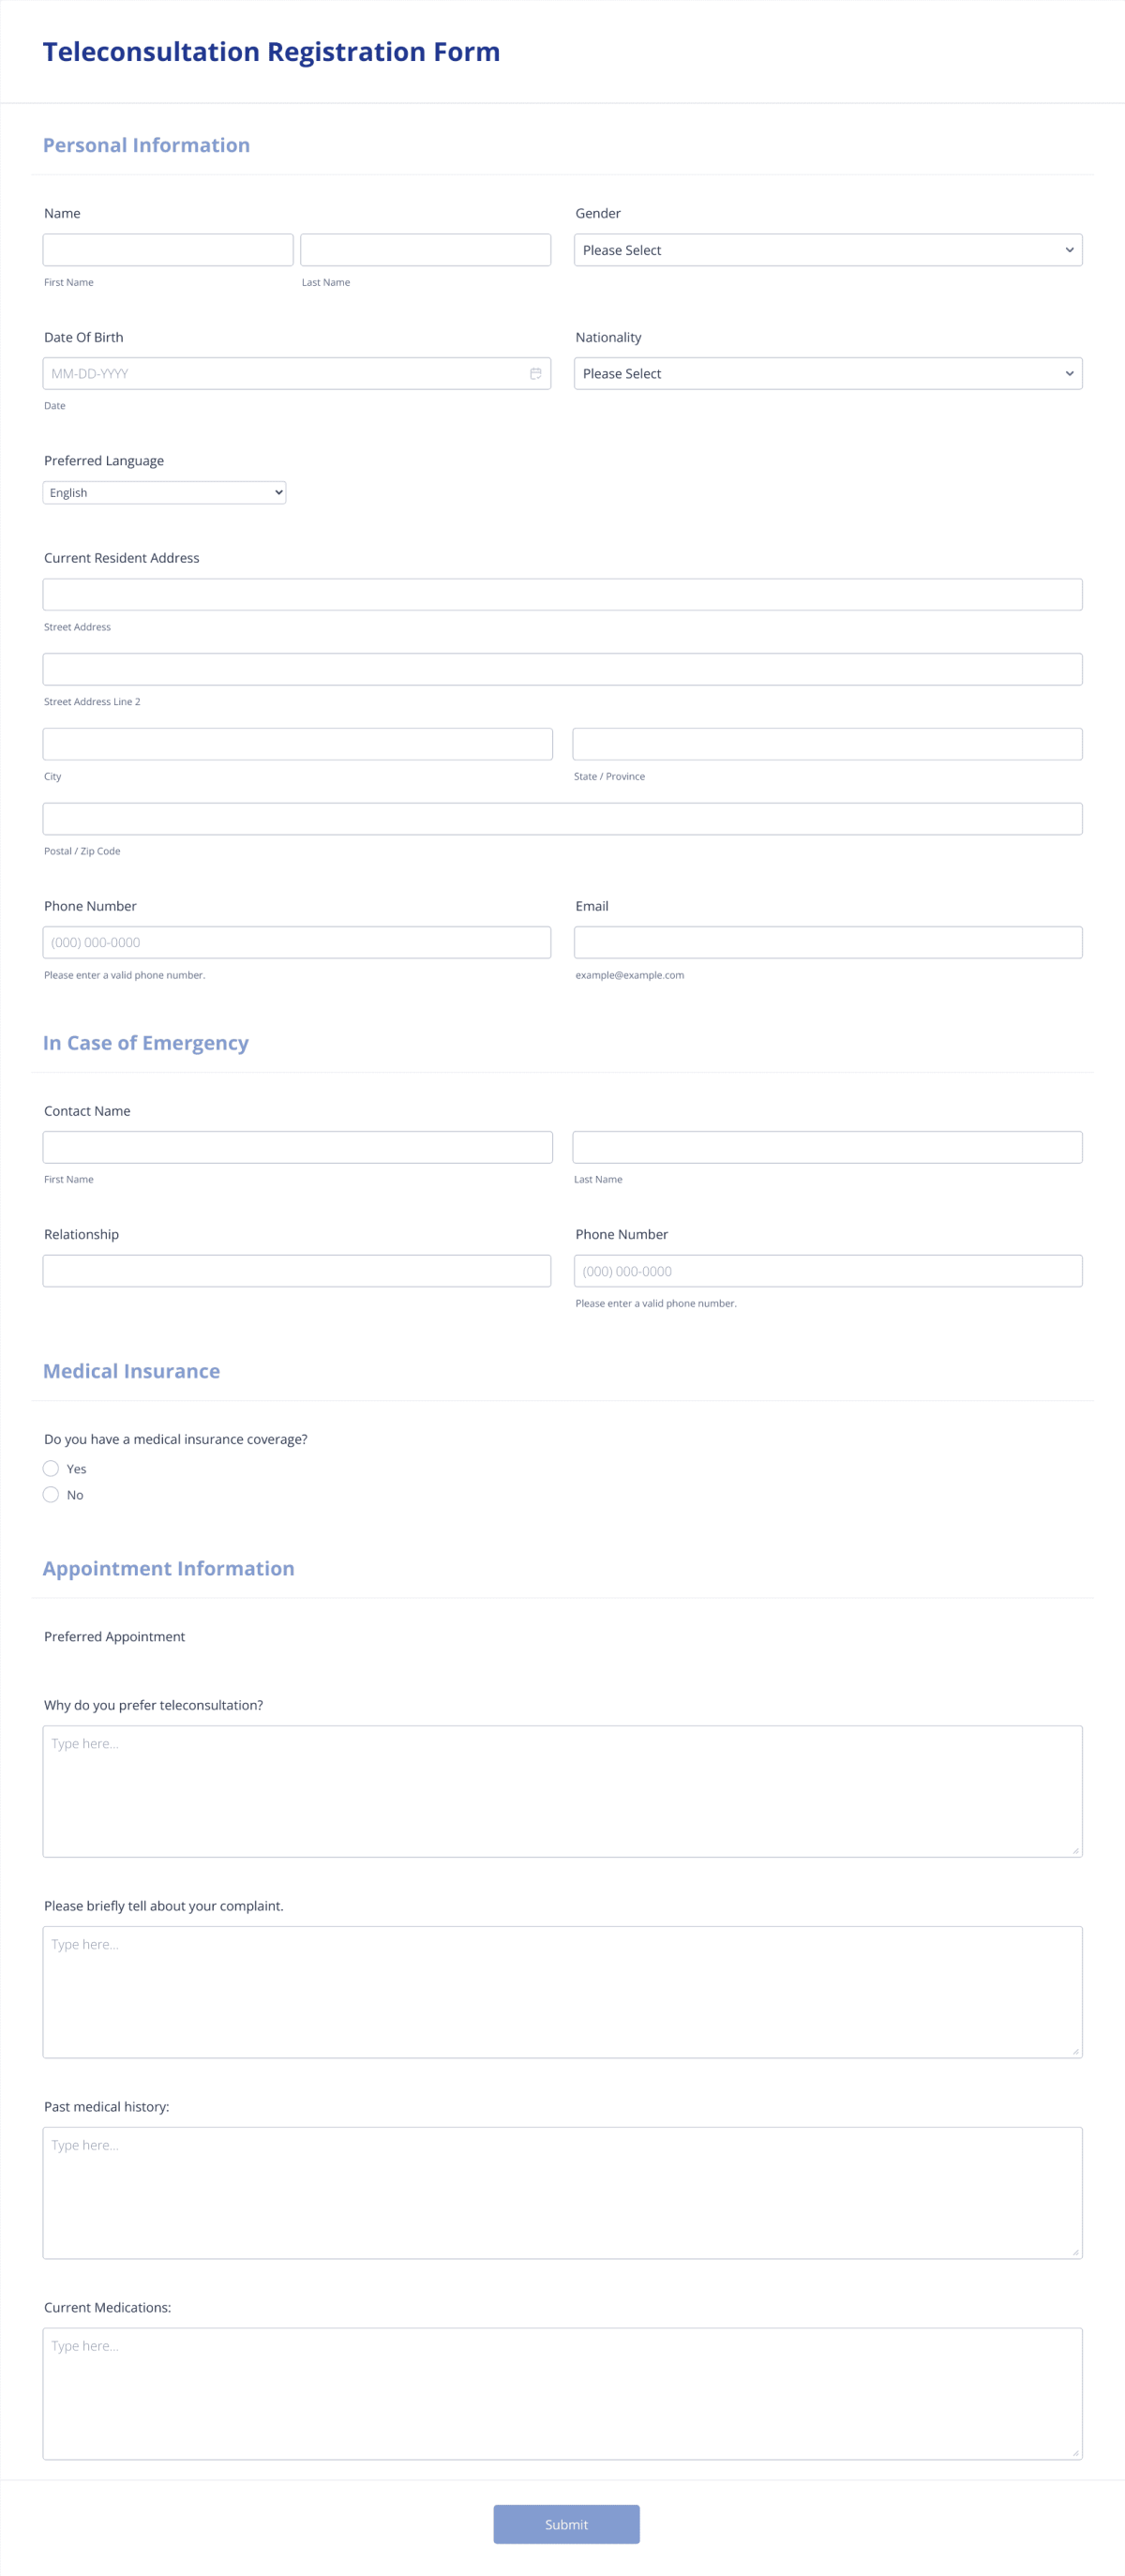Viewport: 1125px width, 2576px height.
Task: Open the Gender dropdown
Action: click(x=827, y=250)
